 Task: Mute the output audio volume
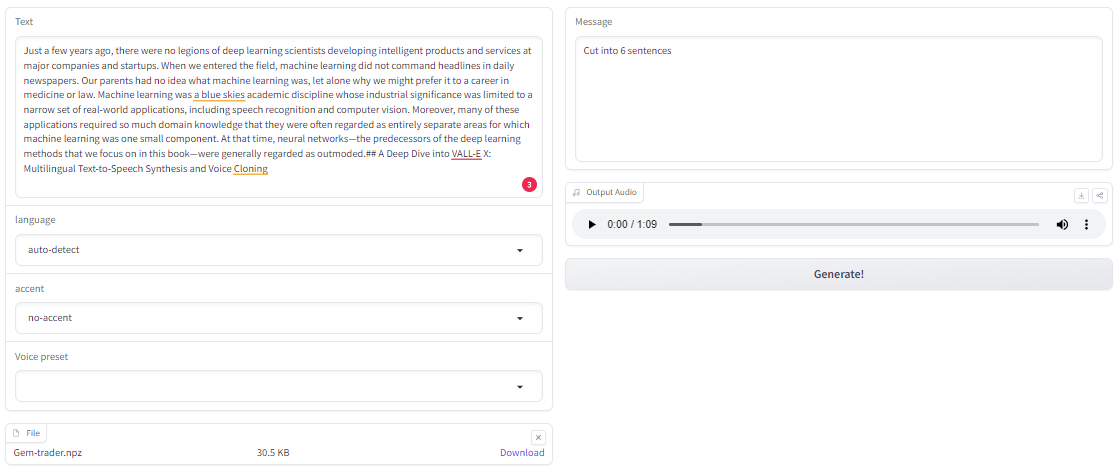pos(1062,225)
